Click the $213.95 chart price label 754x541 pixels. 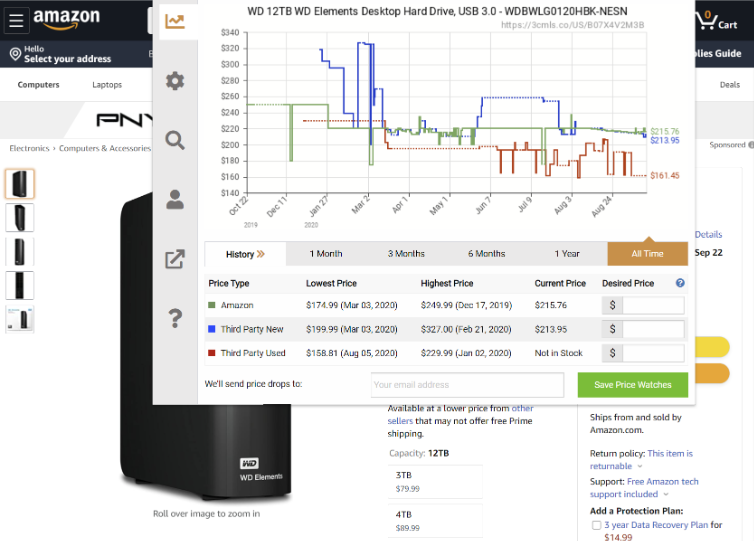click(665, 140)
